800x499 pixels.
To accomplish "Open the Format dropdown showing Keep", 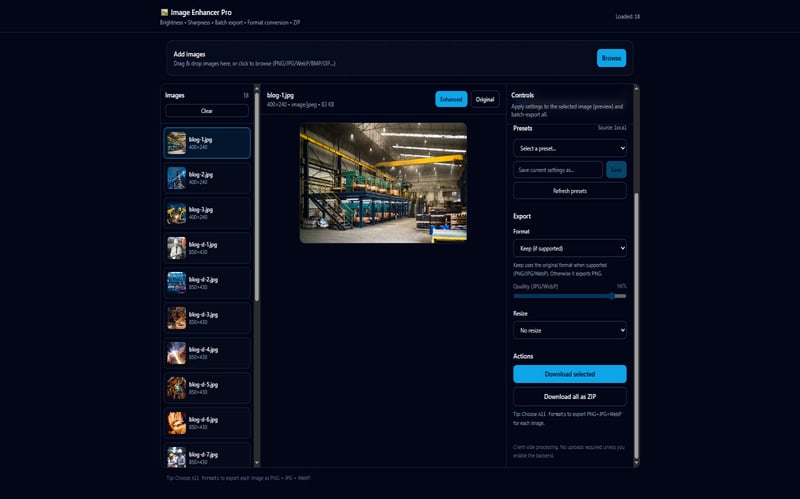I will coord(570,248).
